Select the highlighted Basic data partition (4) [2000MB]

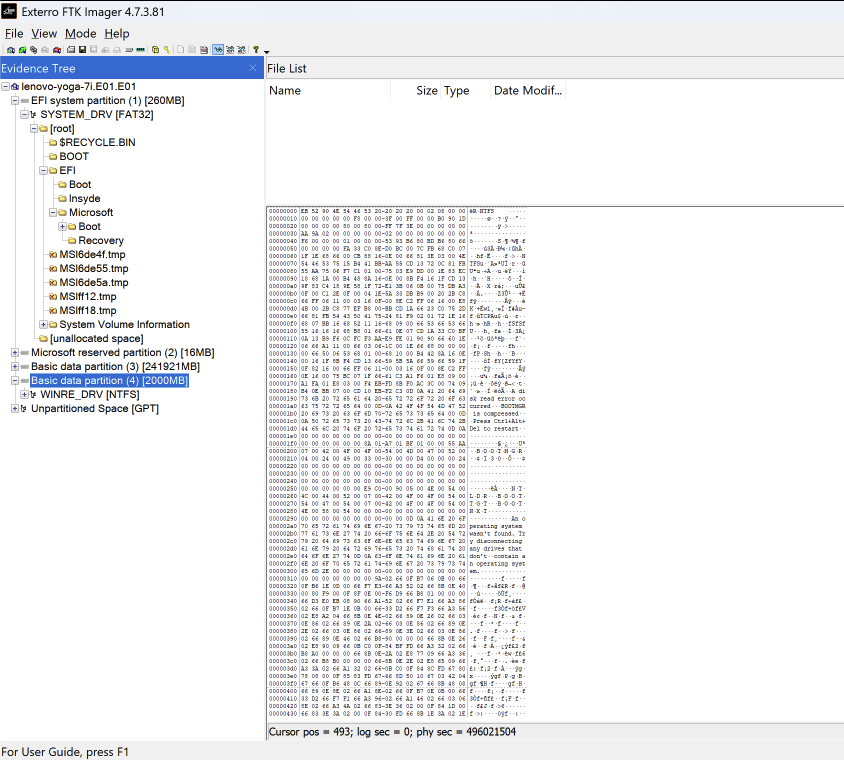coord(109,380)
